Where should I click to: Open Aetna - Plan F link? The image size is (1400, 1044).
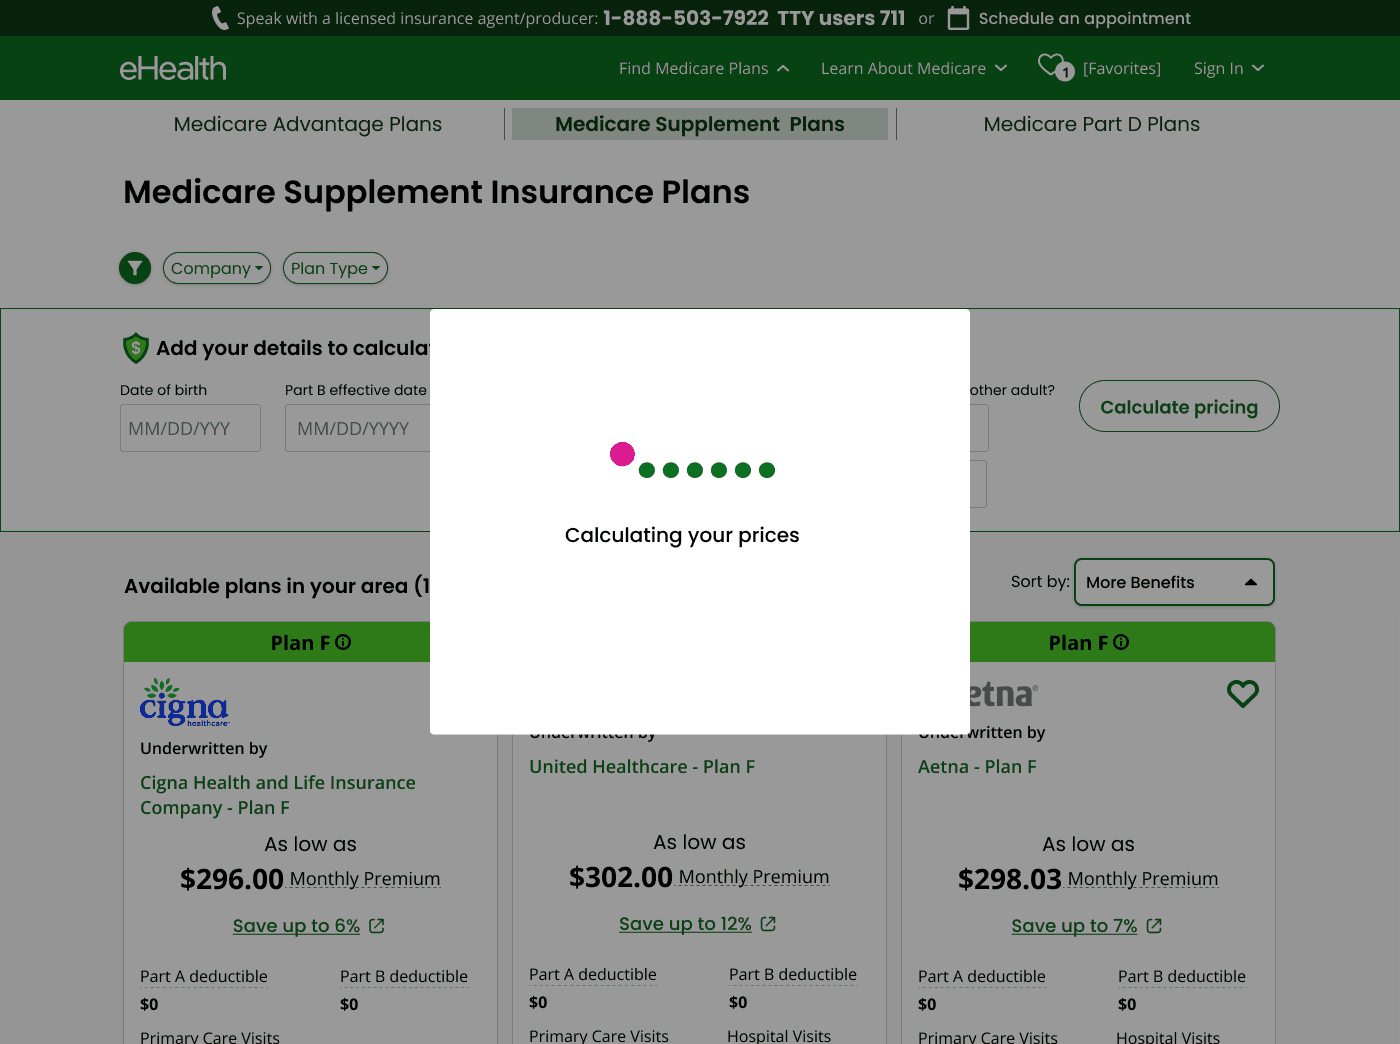[977, 767]
